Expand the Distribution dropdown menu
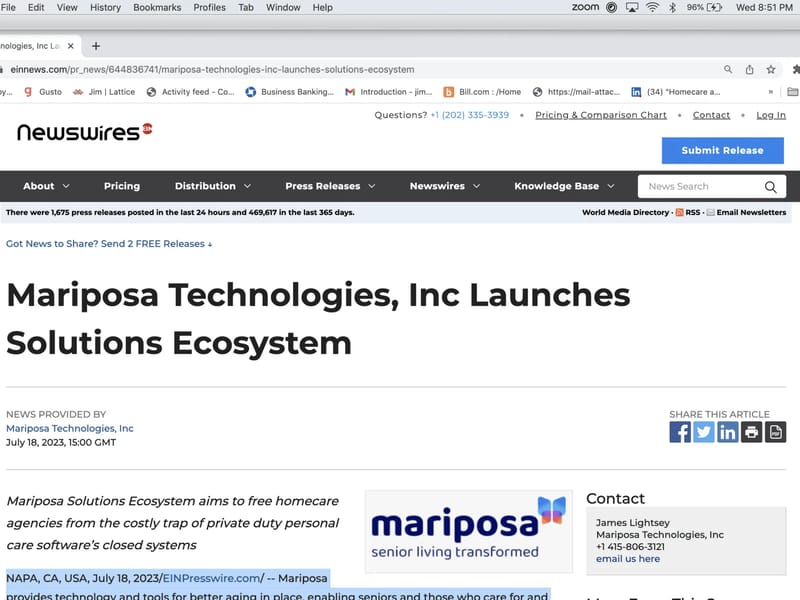The width and height of the screenshot is (800, 600). pos(213,186)
